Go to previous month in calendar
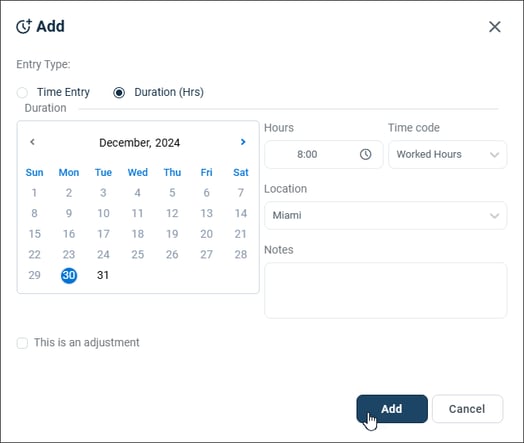Viewport: 524px width, 443px height. pos(32,142)
